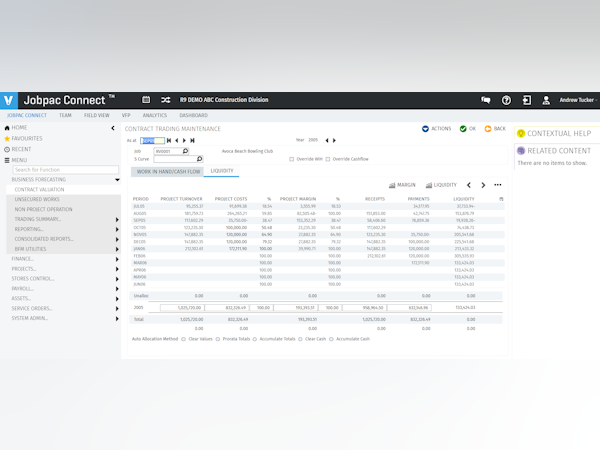
Task: Go to HOME in sidebar
Action: [x=16, y=127]
